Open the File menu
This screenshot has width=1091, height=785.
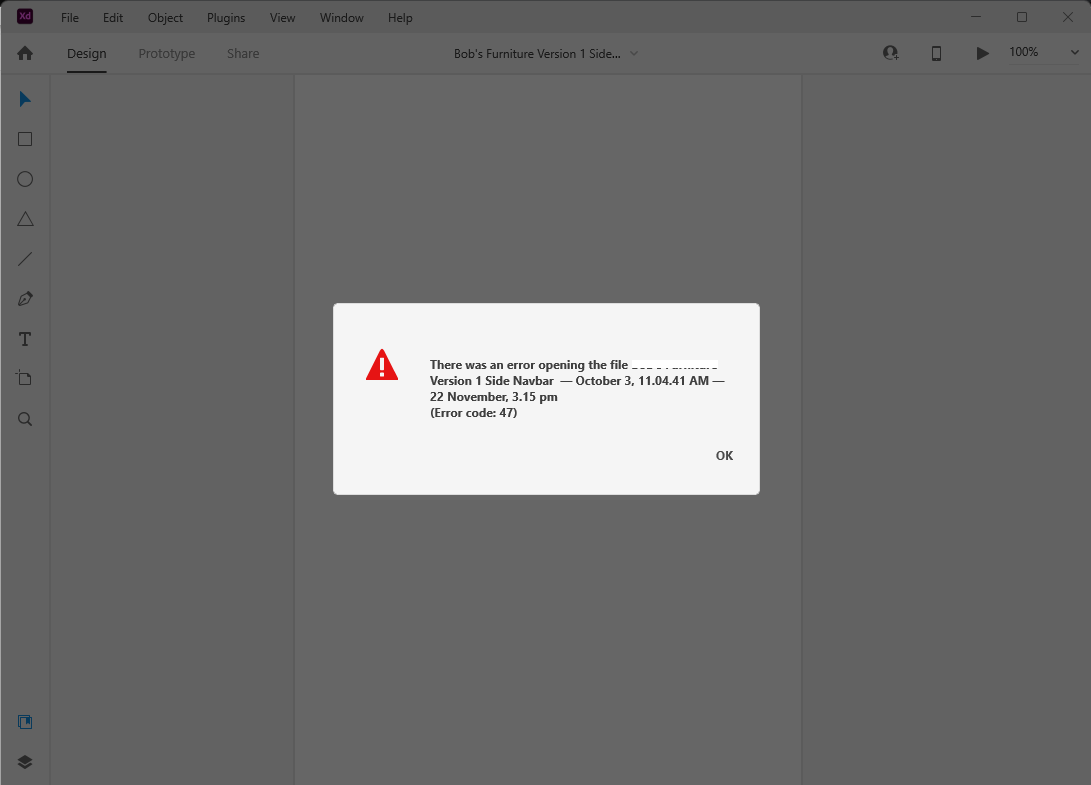coord(70,18)
